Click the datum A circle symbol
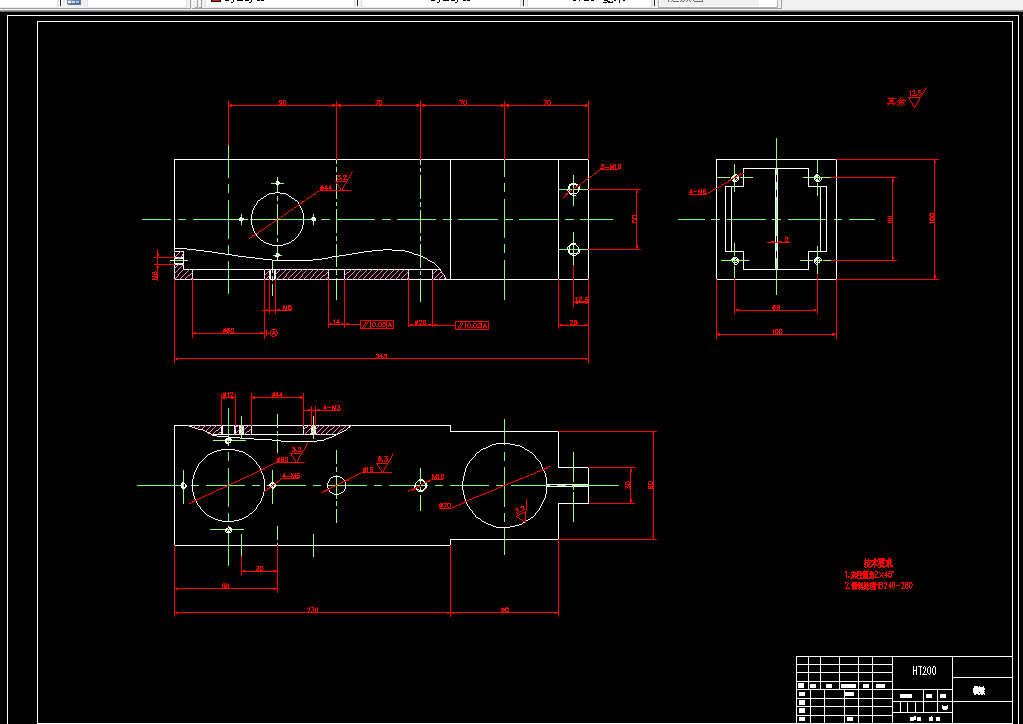Image resolution: width=1023 pixels, height=724 pixels. (x=274, y=333)
